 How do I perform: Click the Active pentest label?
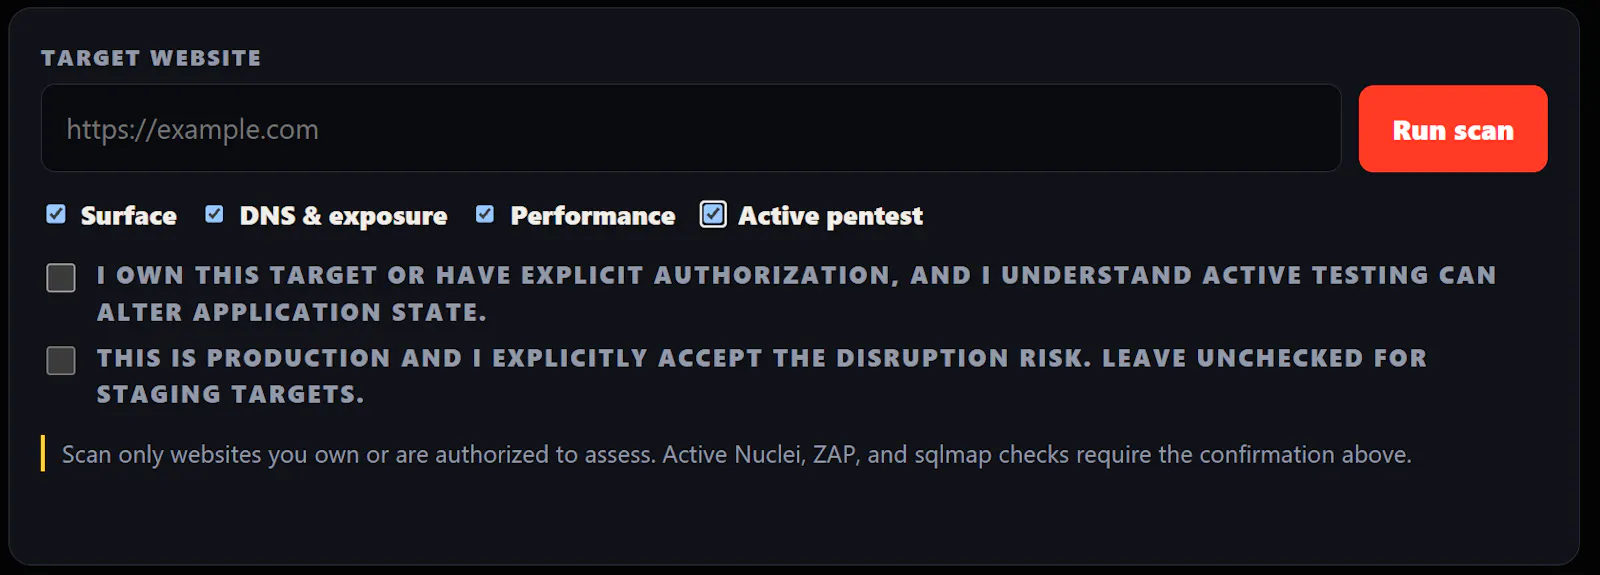pos(830,216)
